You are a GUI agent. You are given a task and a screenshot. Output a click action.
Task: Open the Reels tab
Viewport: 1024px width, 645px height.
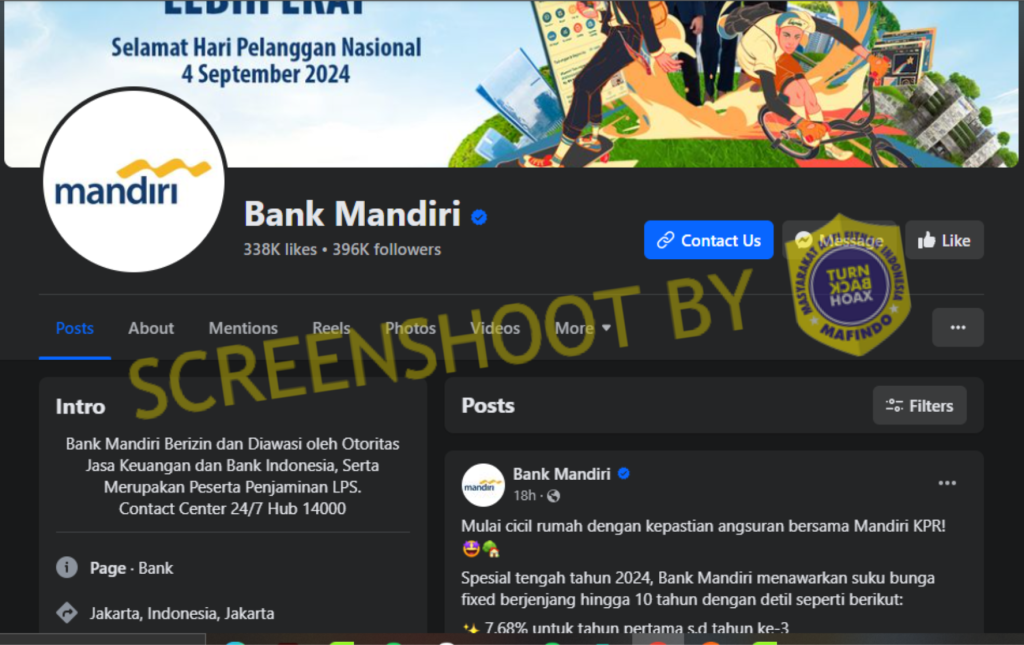pos(331,328)
